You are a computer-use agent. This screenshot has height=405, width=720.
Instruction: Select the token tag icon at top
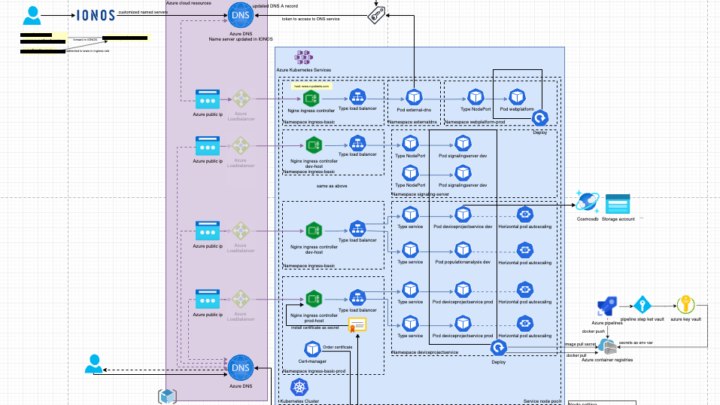click(377, 15)
